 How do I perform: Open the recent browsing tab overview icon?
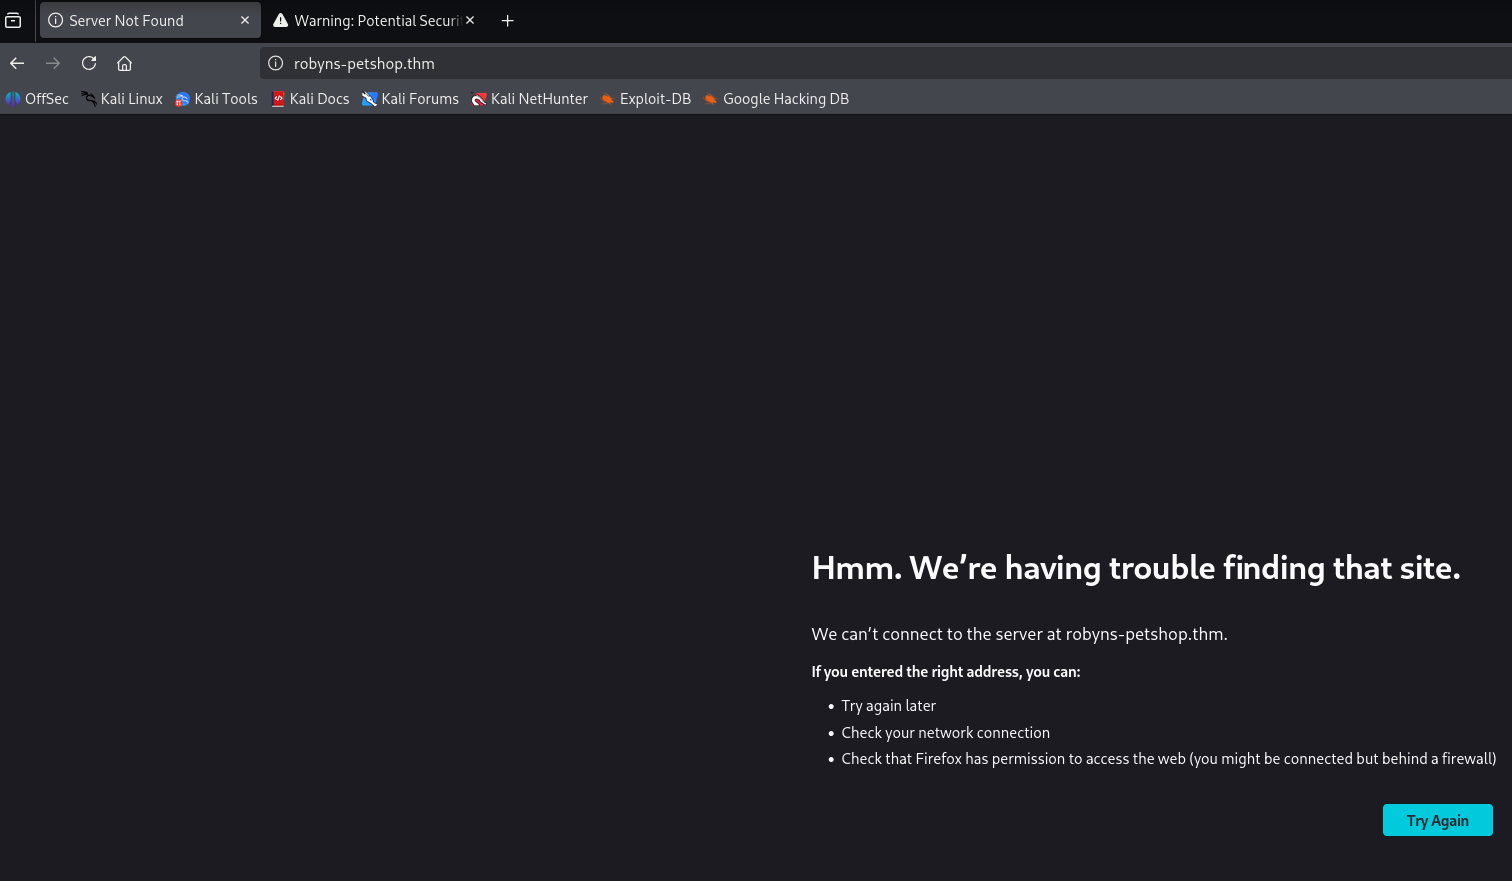pyautogui.click(x=13, y=20)
